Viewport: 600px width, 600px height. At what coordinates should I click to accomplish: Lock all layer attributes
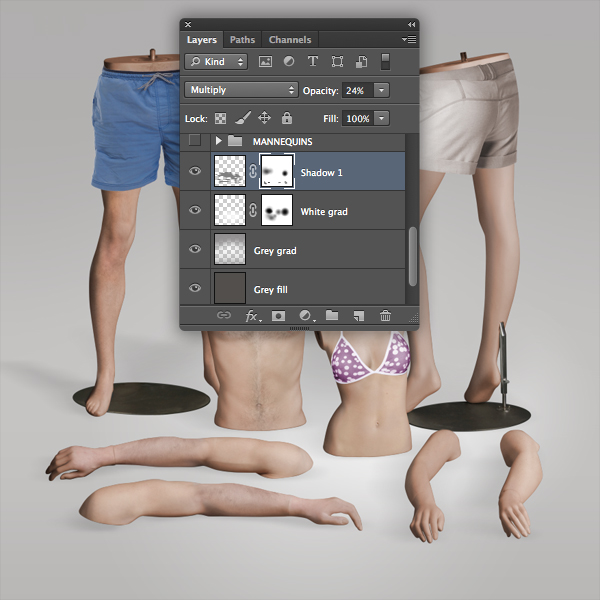pos(287,118)
